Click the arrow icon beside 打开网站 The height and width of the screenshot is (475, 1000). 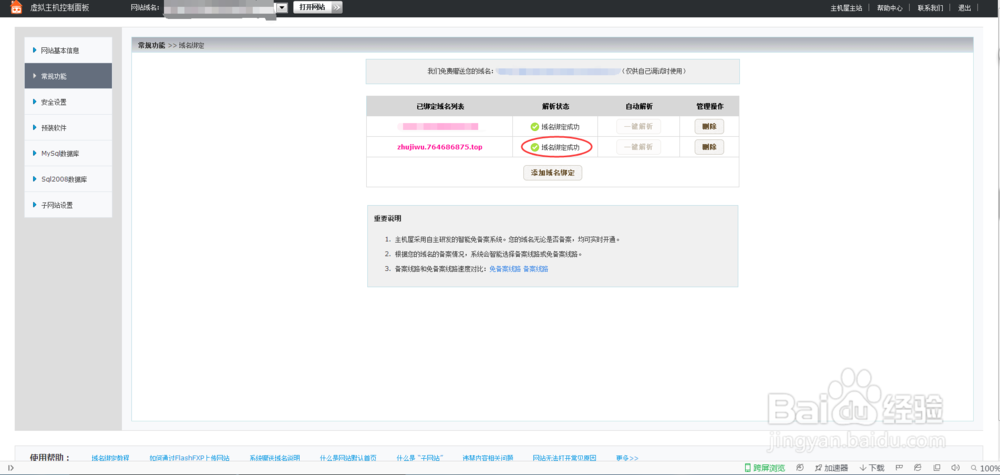coord(337,8)
